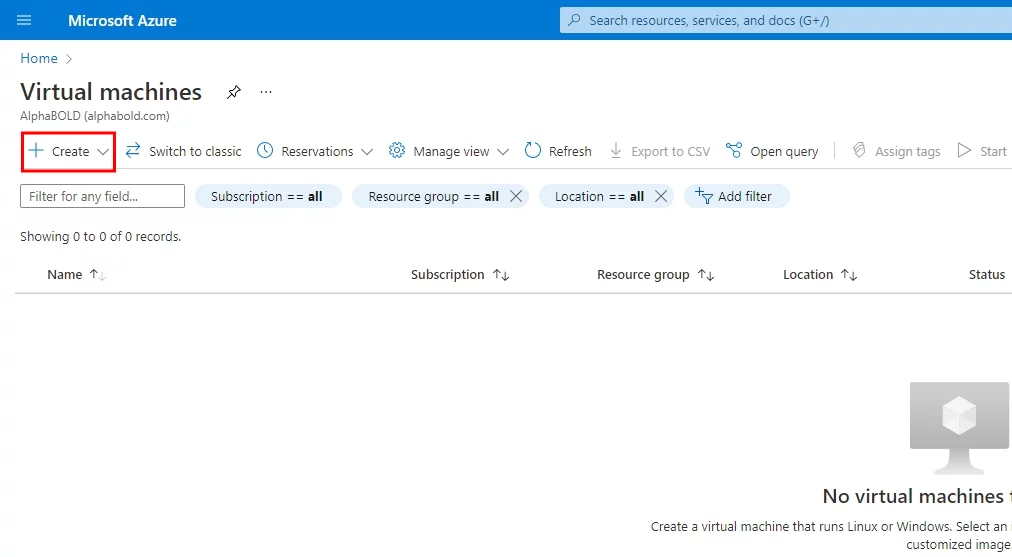1012x557 pixels.
Task: Expand the Reservations dropdown chevron
Action: pos(367,152)
